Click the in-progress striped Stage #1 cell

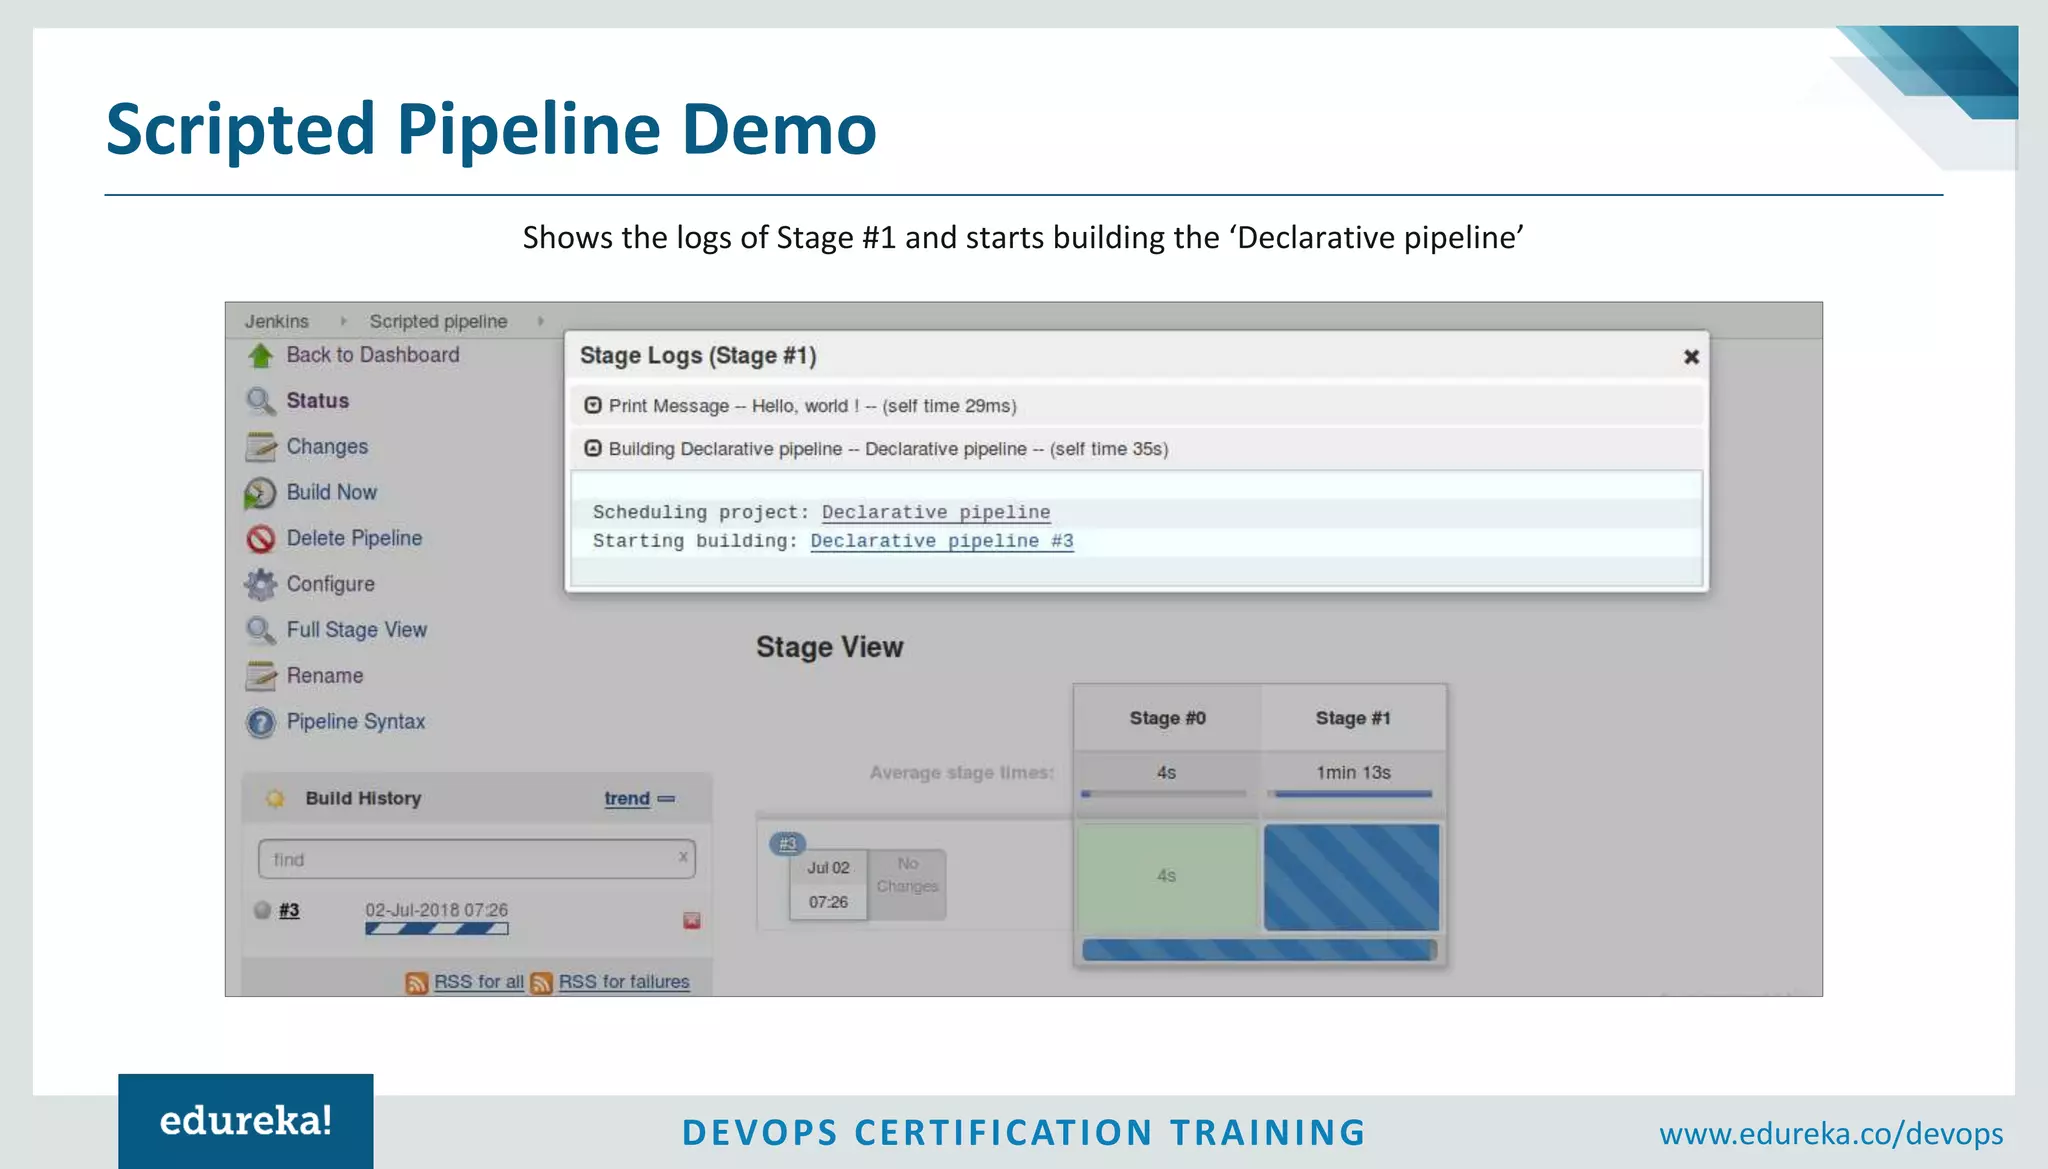(x=1352, y=877)
